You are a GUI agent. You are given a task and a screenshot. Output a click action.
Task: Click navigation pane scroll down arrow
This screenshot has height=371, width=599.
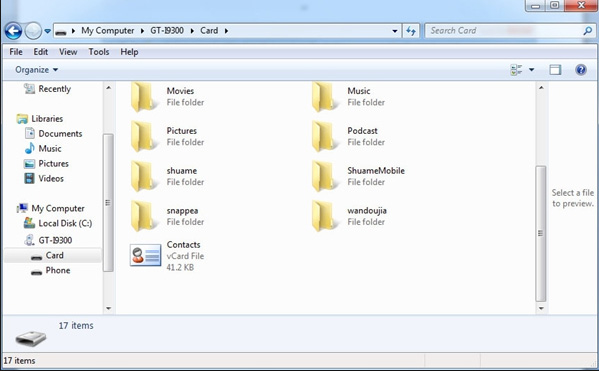108,308
